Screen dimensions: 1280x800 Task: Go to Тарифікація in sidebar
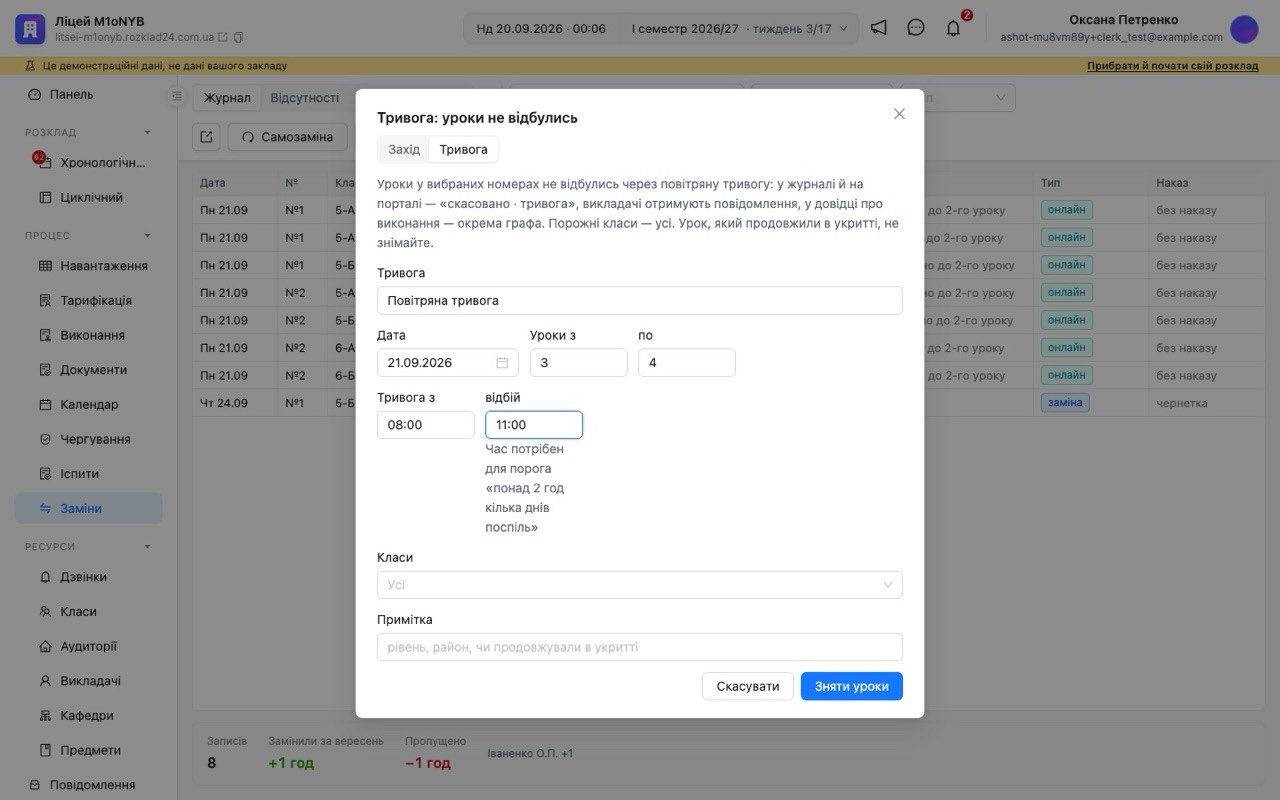click(x=88, y=300)
